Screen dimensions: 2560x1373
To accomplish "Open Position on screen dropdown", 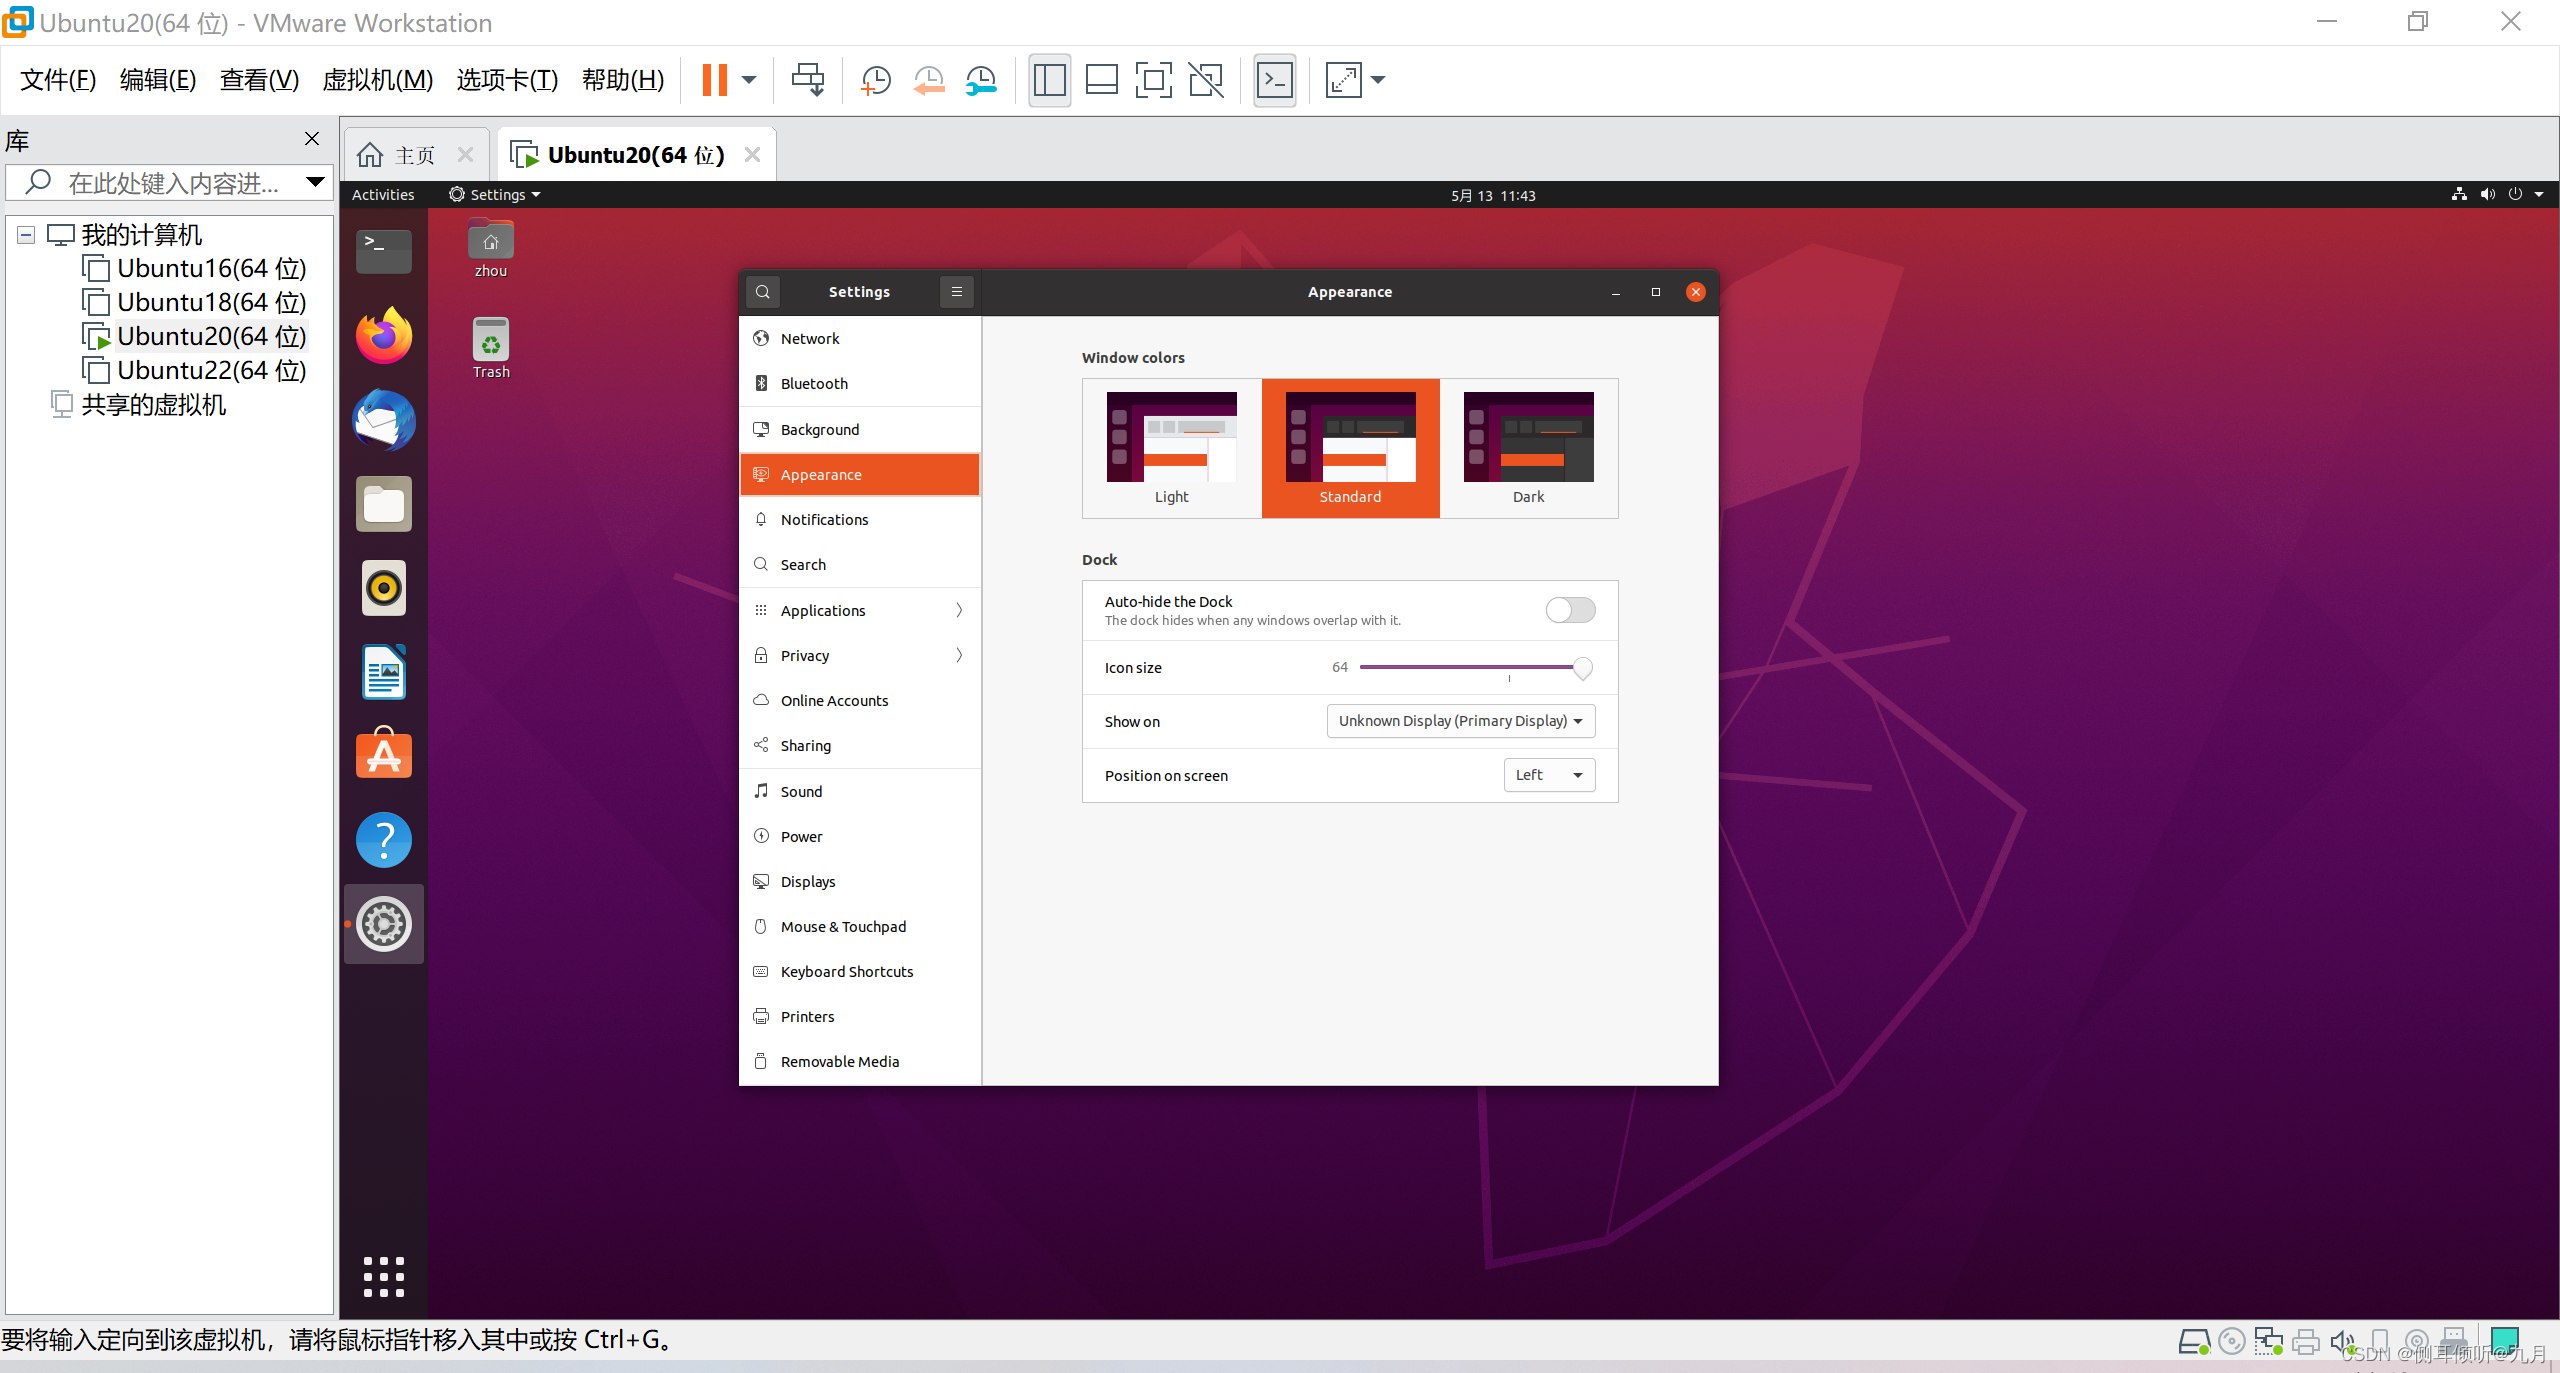I will pos(1548,775).
